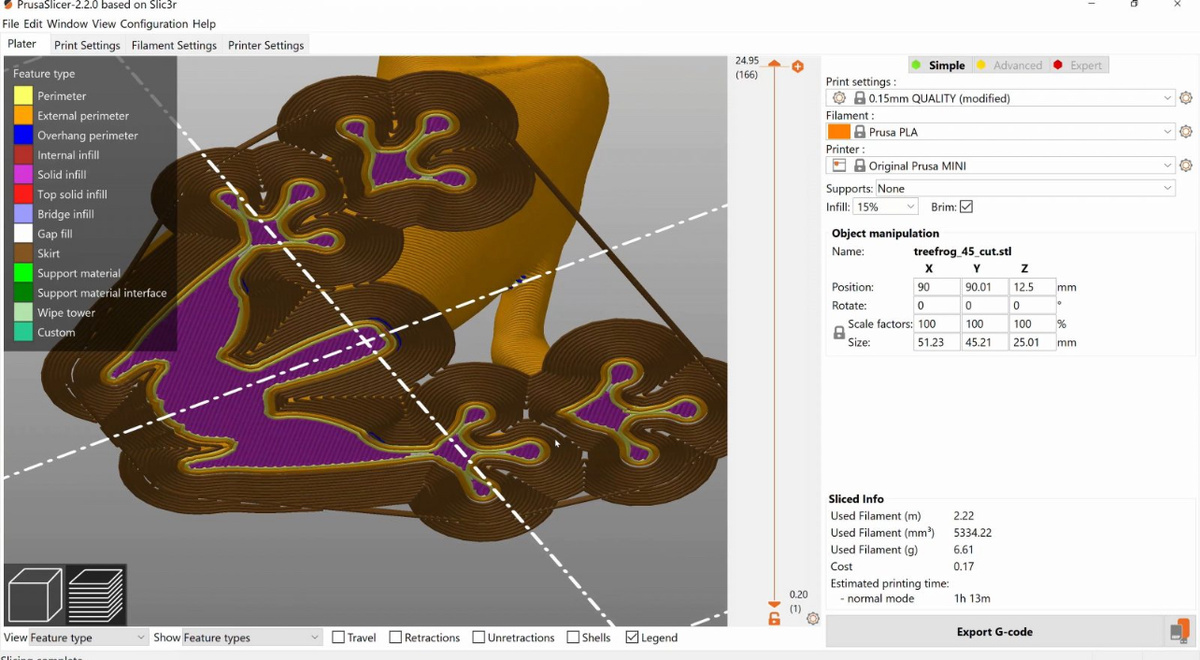Switch to layers preview view icon
Screen dimensions: 1200x660
tap(96, 595)
